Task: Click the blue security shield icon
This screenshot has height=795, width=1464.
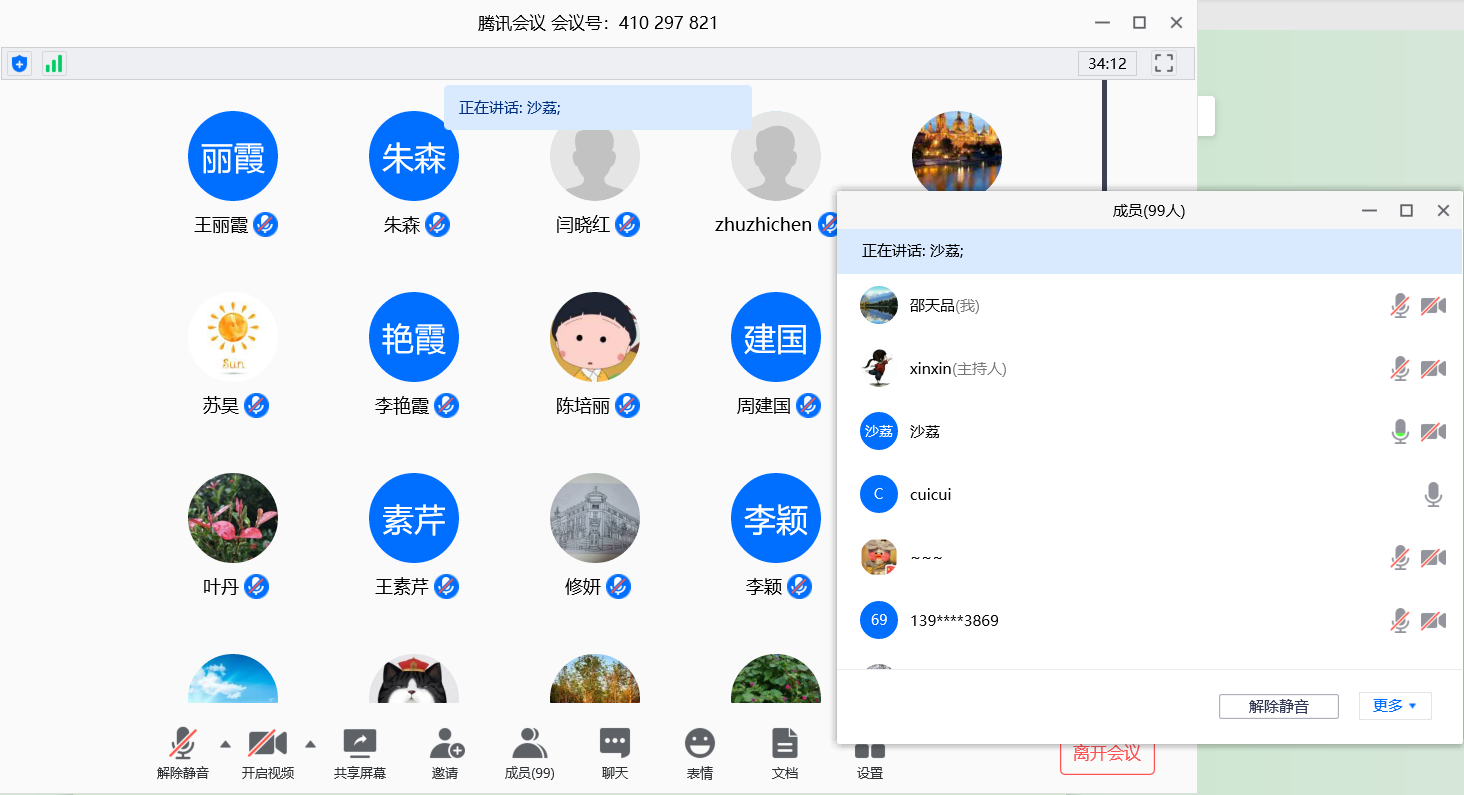Action: point(19,64)
